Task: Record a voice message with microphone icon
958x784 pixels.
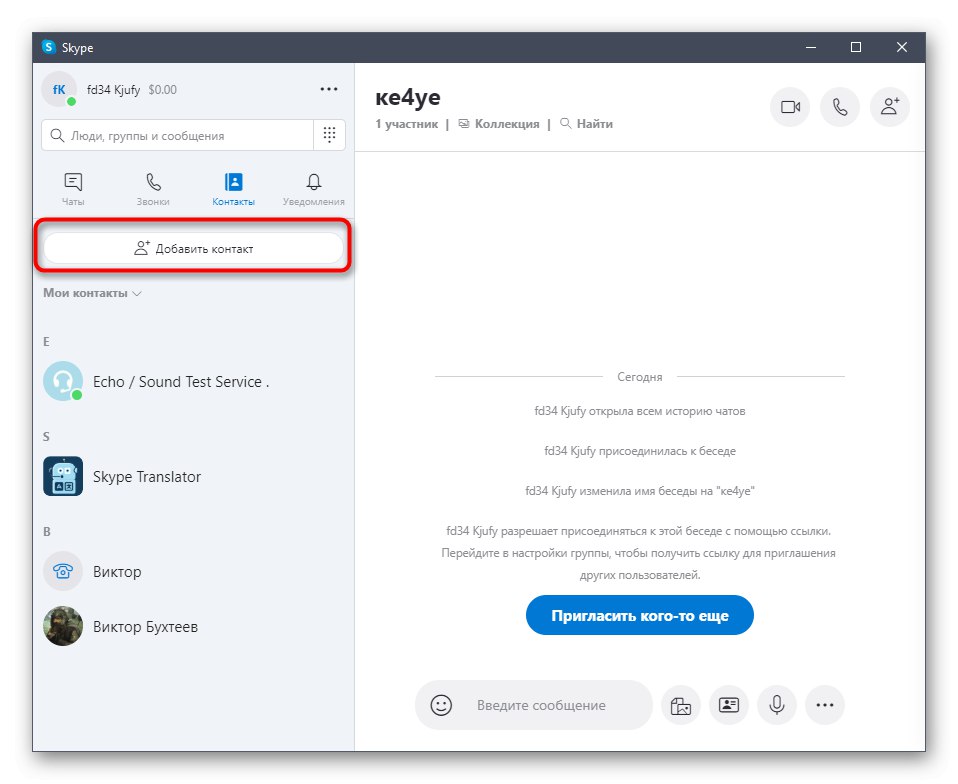Action: (x=777, y=705)
